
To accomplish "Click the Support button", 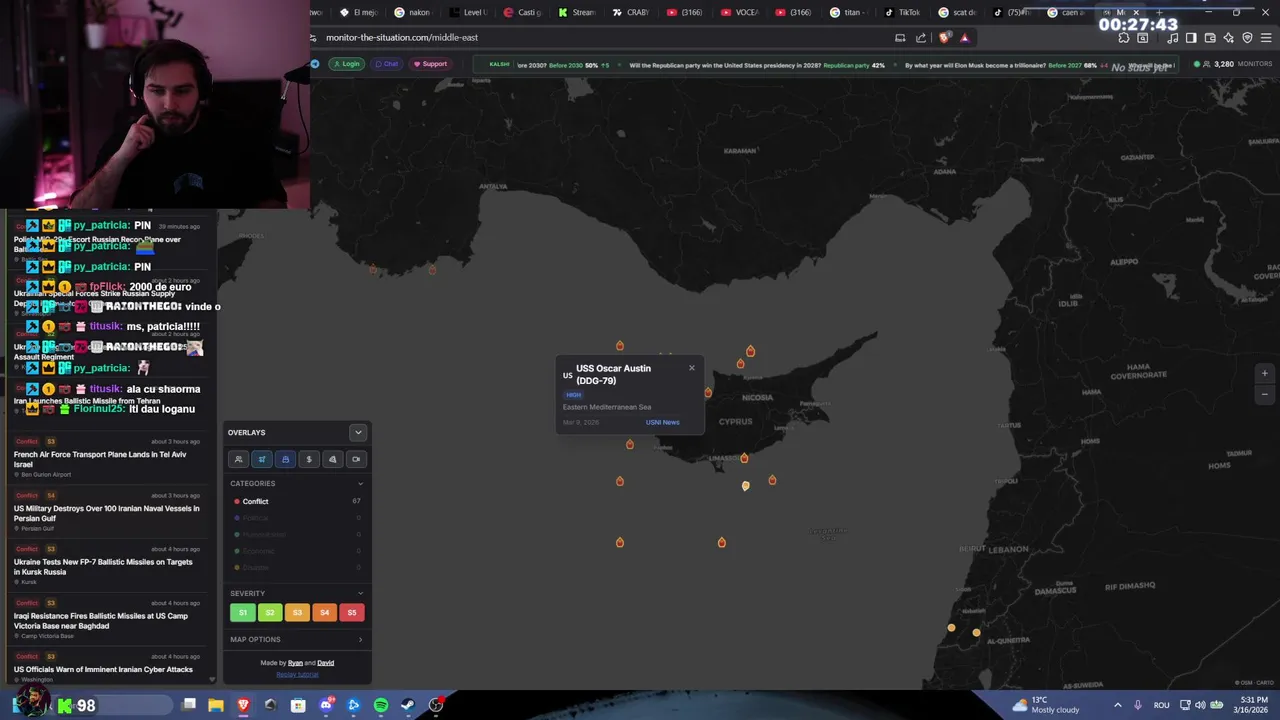I will pyautogui.click(x=430, y=64).
